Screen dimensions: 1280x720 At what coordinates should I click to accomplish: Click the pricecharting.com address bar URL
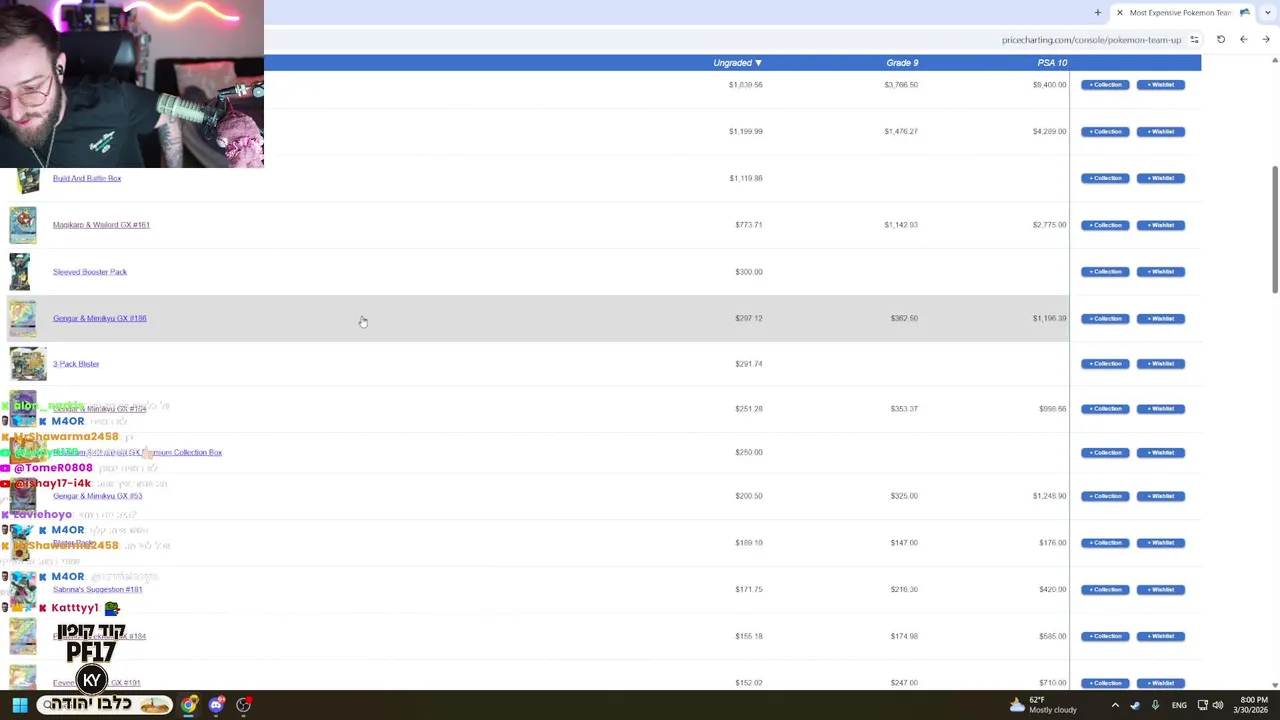coord(1091,40)
